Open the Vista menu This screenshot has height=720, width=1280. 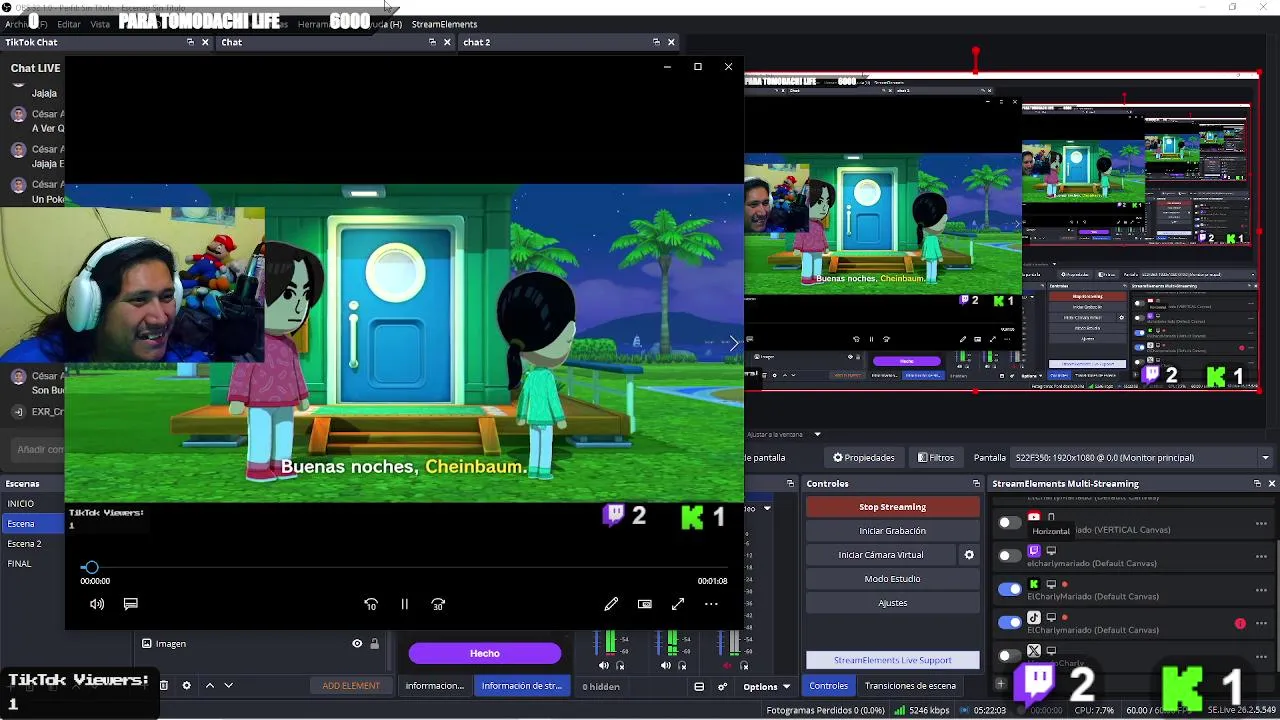(x=100, y=24)
